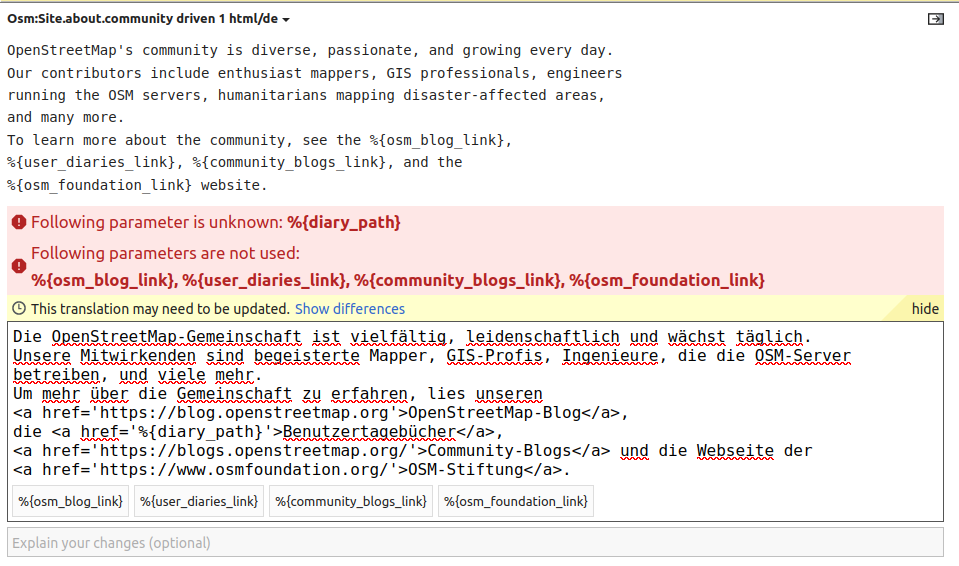This screenshot has height=566, width=959.
Task: Click the word 'Benutzertagebücher' in the translation
Action: [x=369, y=432]
